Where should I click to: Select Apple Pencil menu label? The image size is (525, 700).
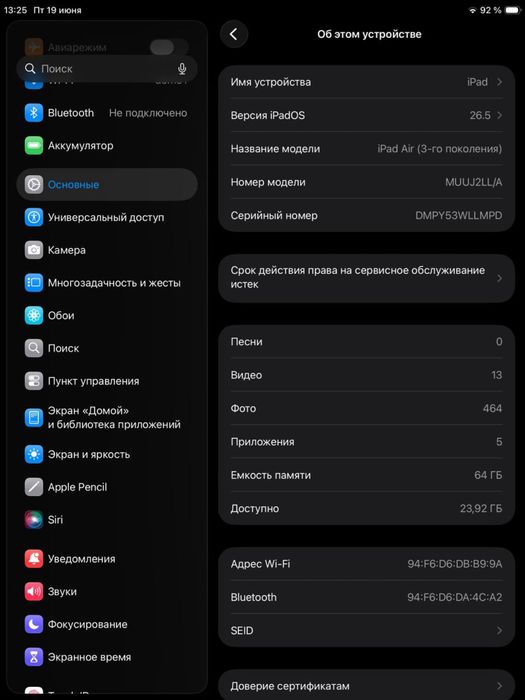pos(78,487)
